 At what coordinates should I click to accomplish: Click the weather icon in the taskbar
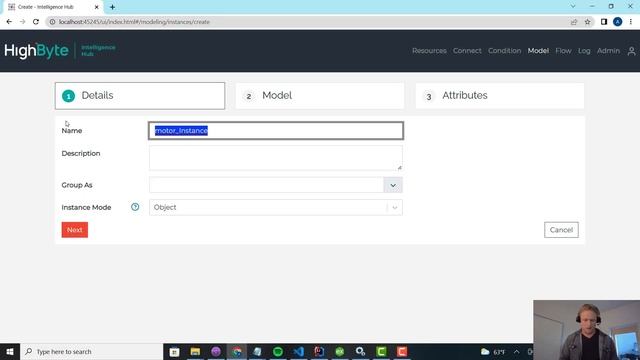point(485,351)
